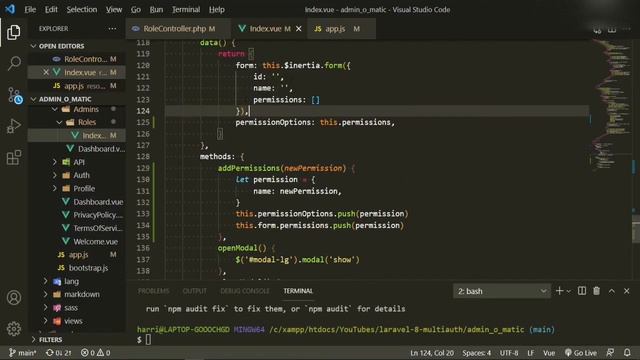This screenshot has width=640, height=360.
Task: Change Vue language mode
Action: tap(549, 353)
